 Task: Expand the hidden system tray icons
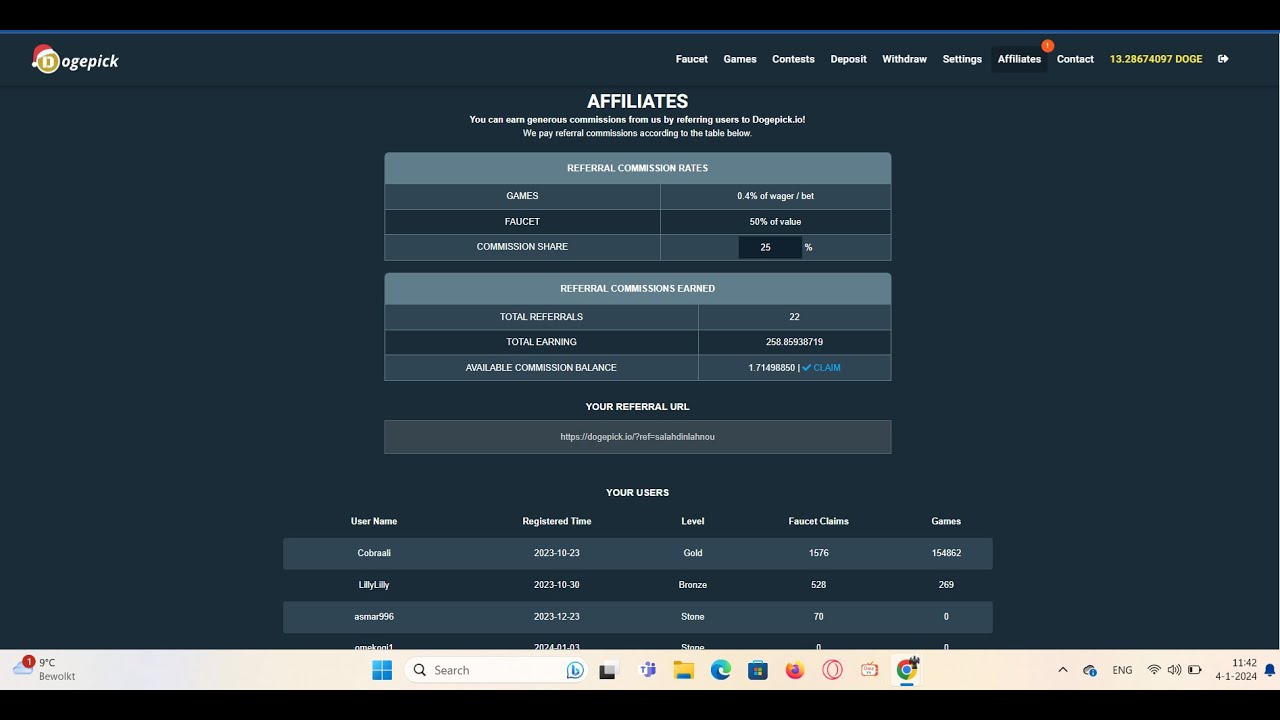[x=1062, y=670]
